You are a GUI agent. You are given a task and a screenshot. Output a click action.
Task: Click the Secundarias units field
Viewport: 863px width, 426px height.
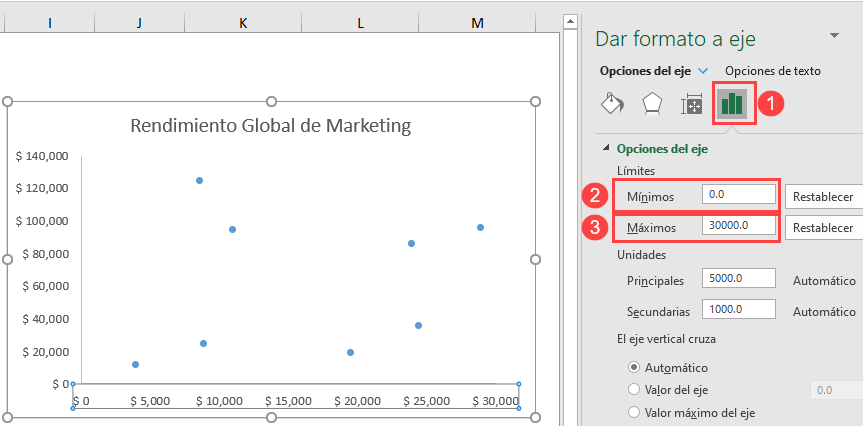click(x=739, y=309)
